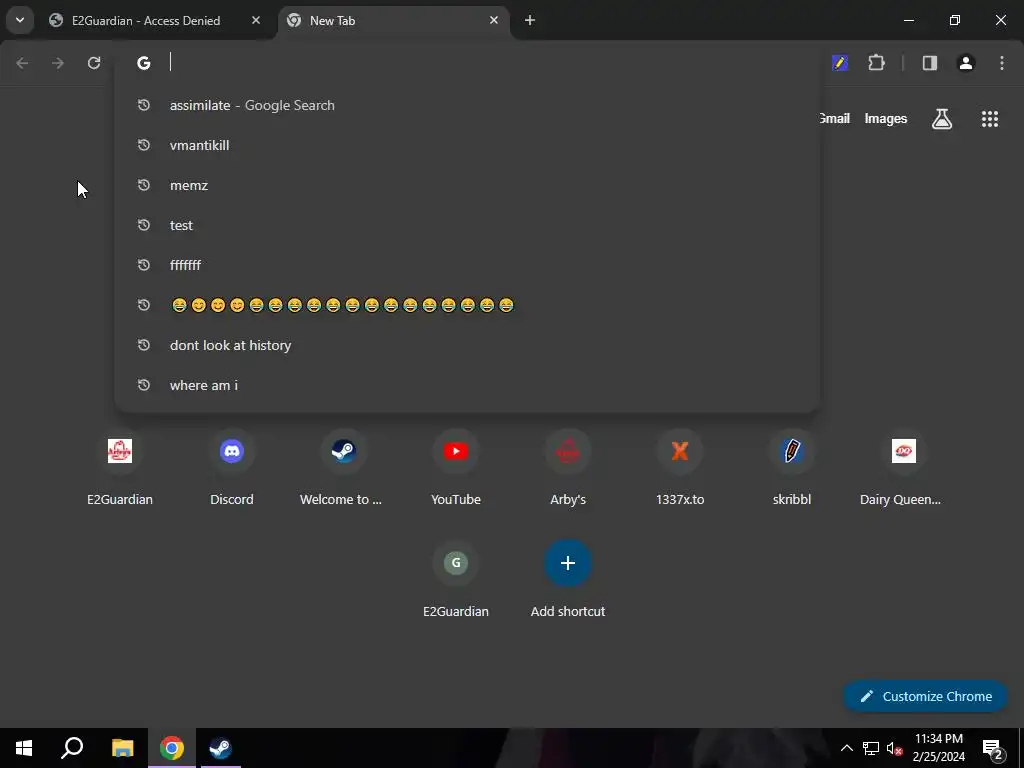Open the Discord shortcut
Screen dimensions: 1024x768
tap(232, 469)
